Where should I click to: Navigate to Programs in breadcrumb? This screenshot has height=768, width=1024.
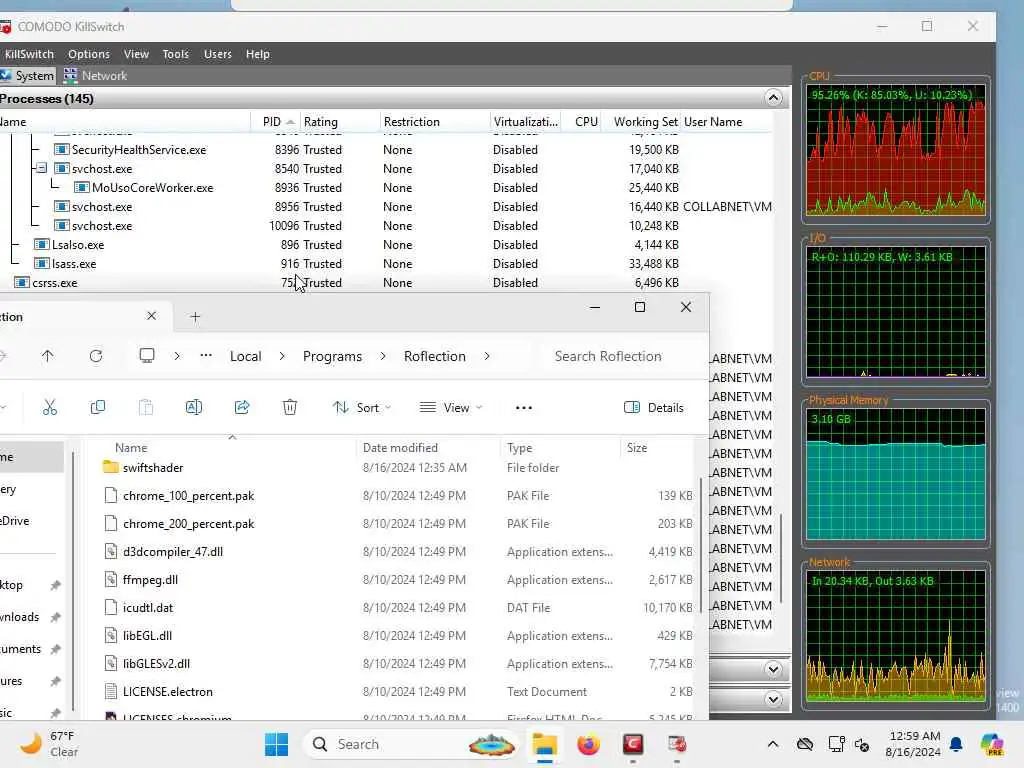332,357
